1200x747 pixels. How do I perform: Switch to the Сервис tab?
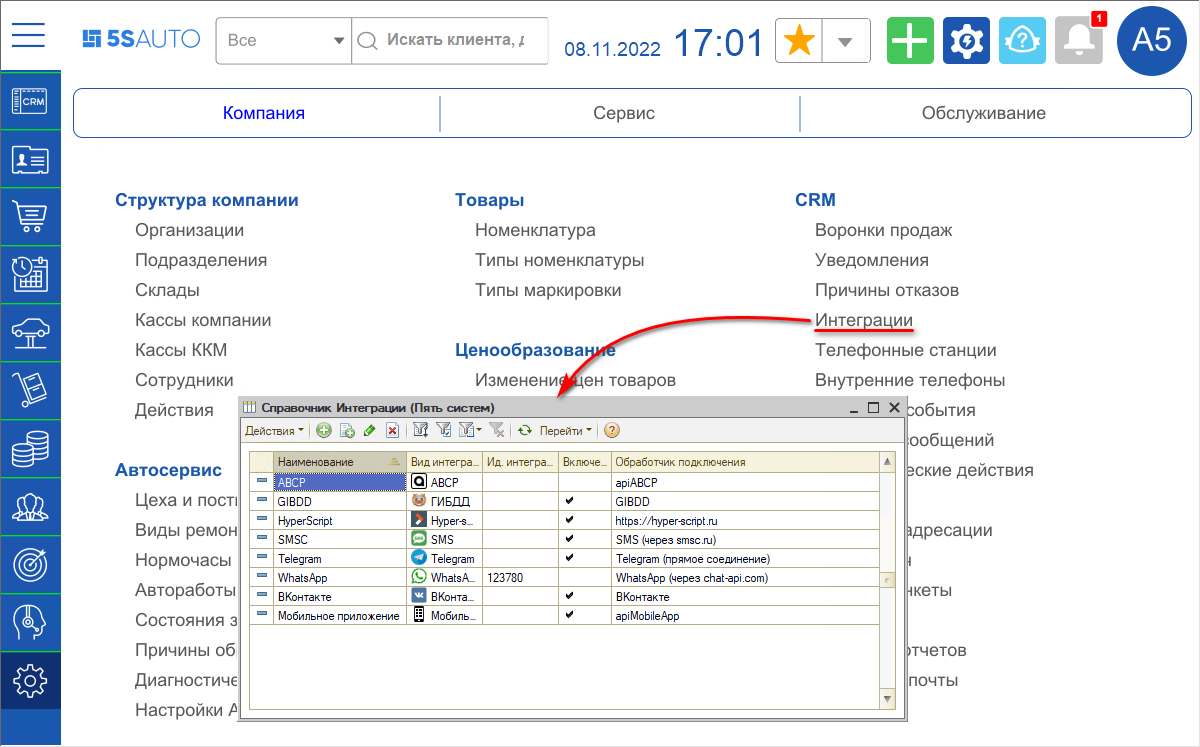[x=624, y=113]
